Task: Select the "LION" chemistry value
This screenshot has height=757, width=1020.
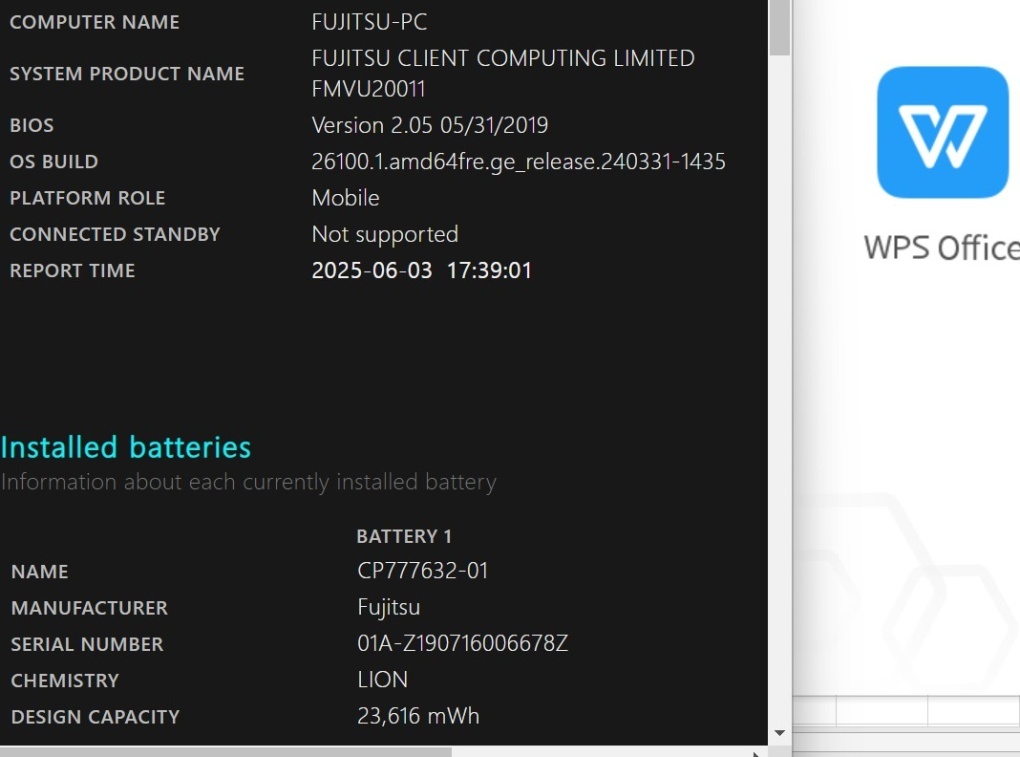Action: 382,680
